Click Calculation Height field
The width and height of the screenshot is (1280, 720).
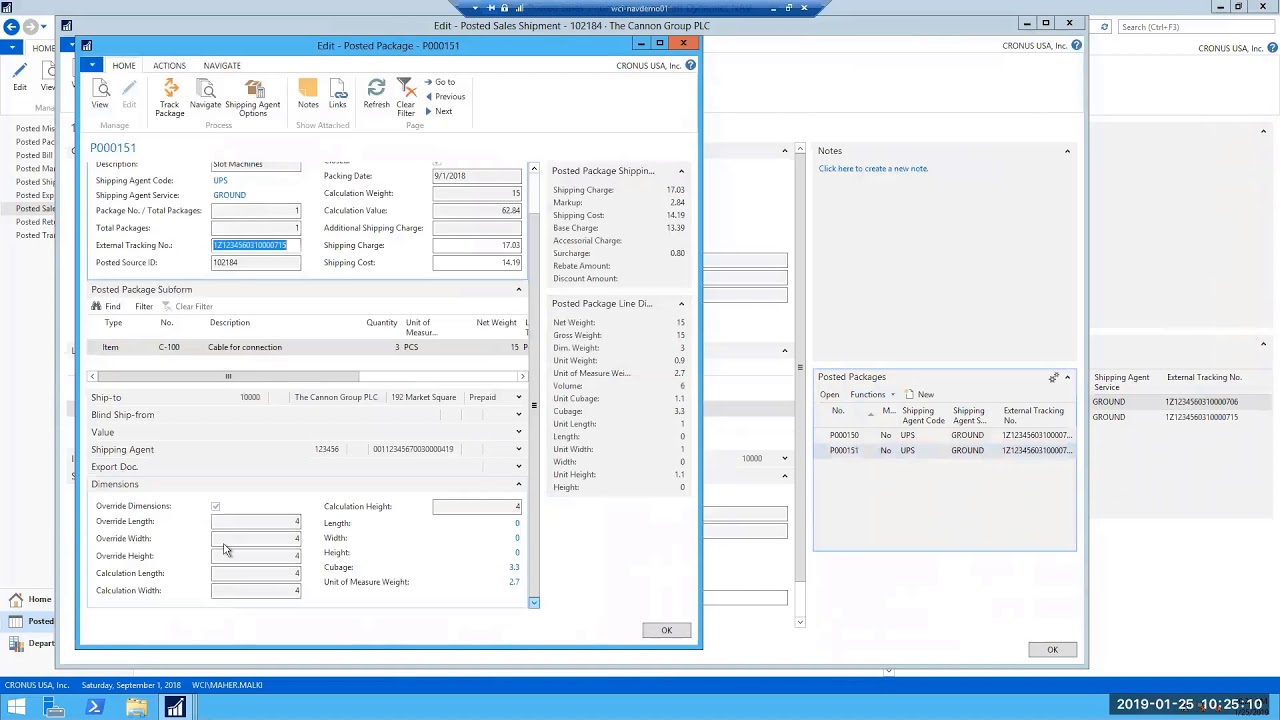pyautogui.click(x=477, y=507)
